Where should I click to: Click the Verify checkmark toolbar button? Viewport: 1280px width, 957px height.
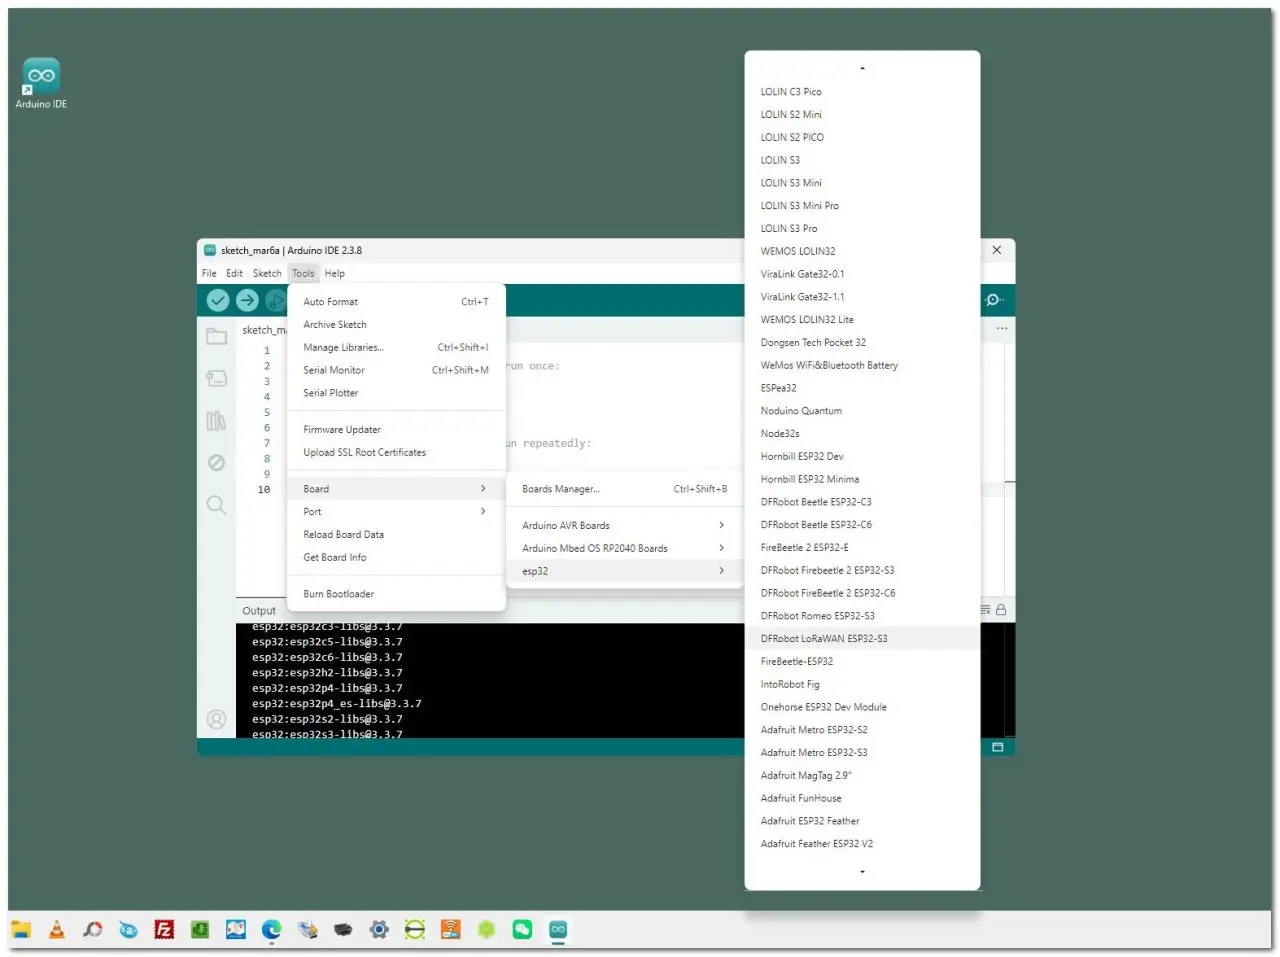[x=218, y=300]
